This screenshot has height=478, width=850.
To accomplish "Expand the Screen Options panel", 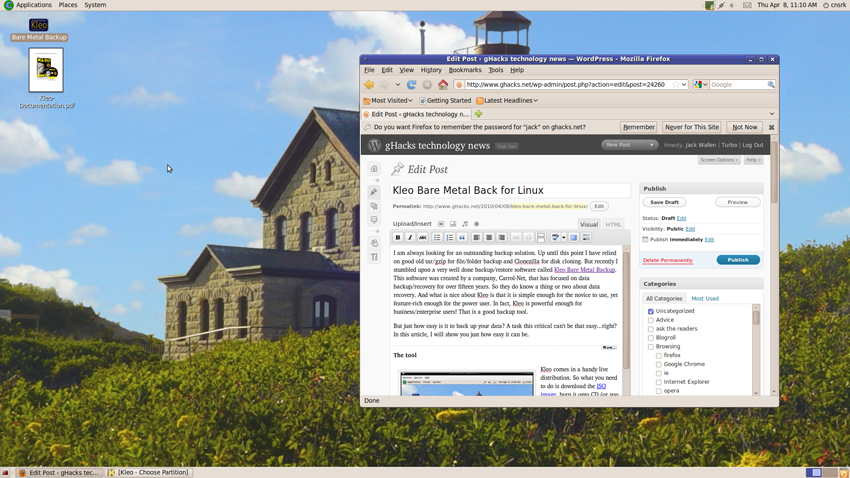I will 719,160.
